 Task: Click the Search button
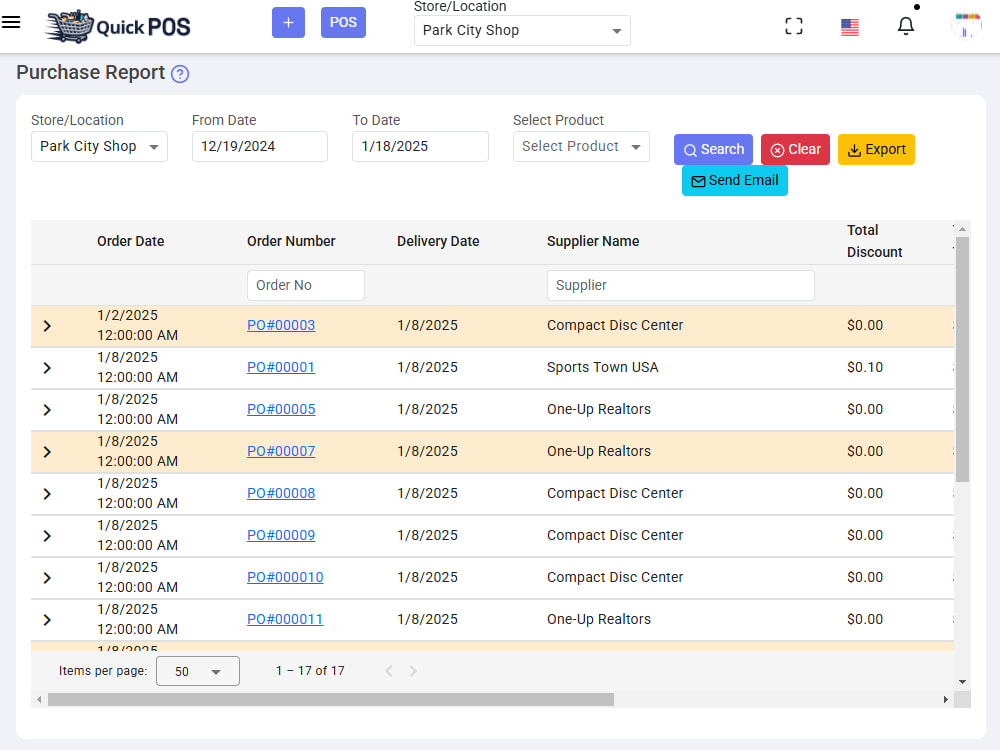[x=713, y=149]
